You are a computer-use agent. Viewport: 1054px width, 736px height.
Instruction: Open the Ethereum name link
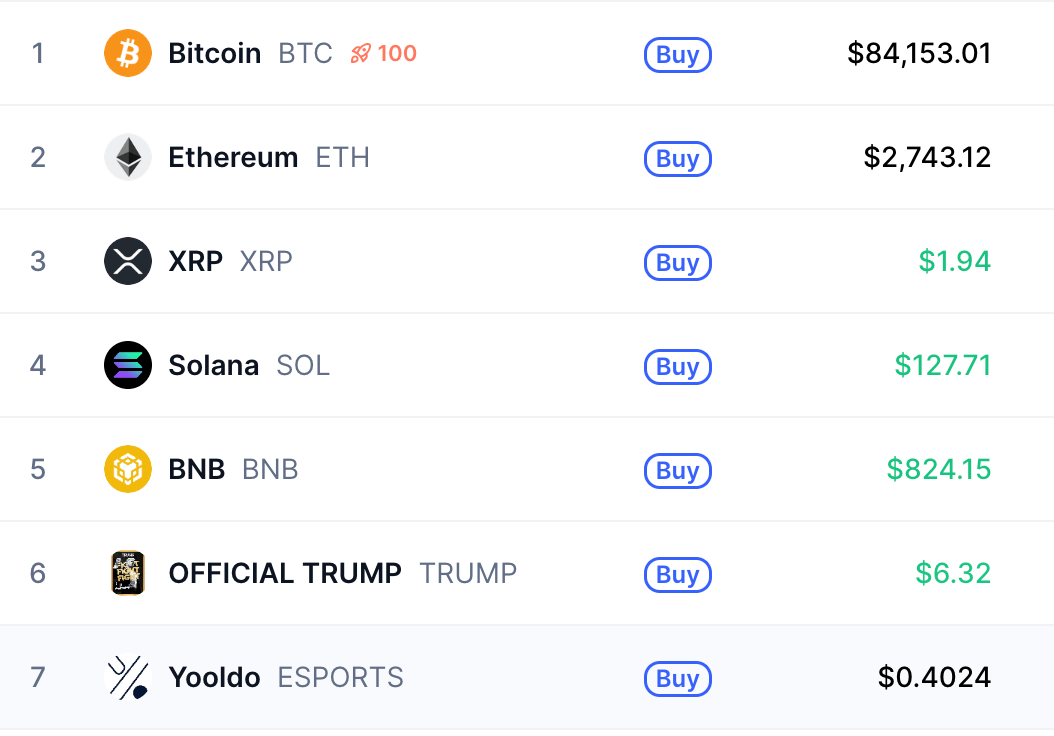coord(233,157)
